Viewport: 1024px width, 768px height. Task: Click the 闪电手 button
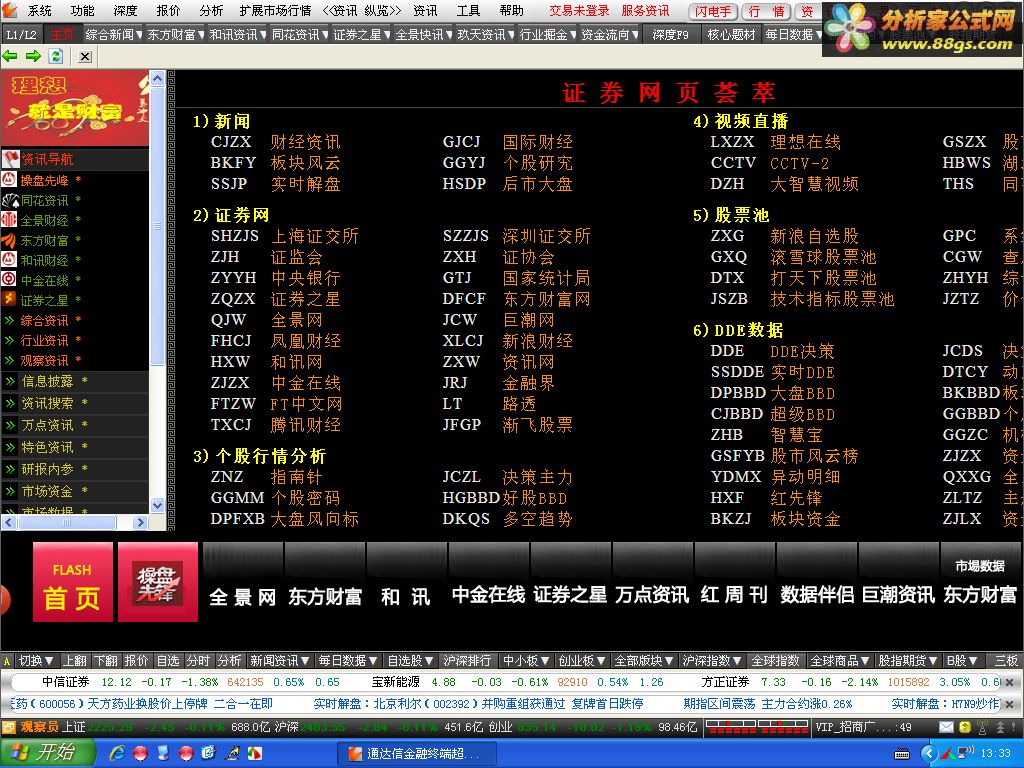coord(712,12)
